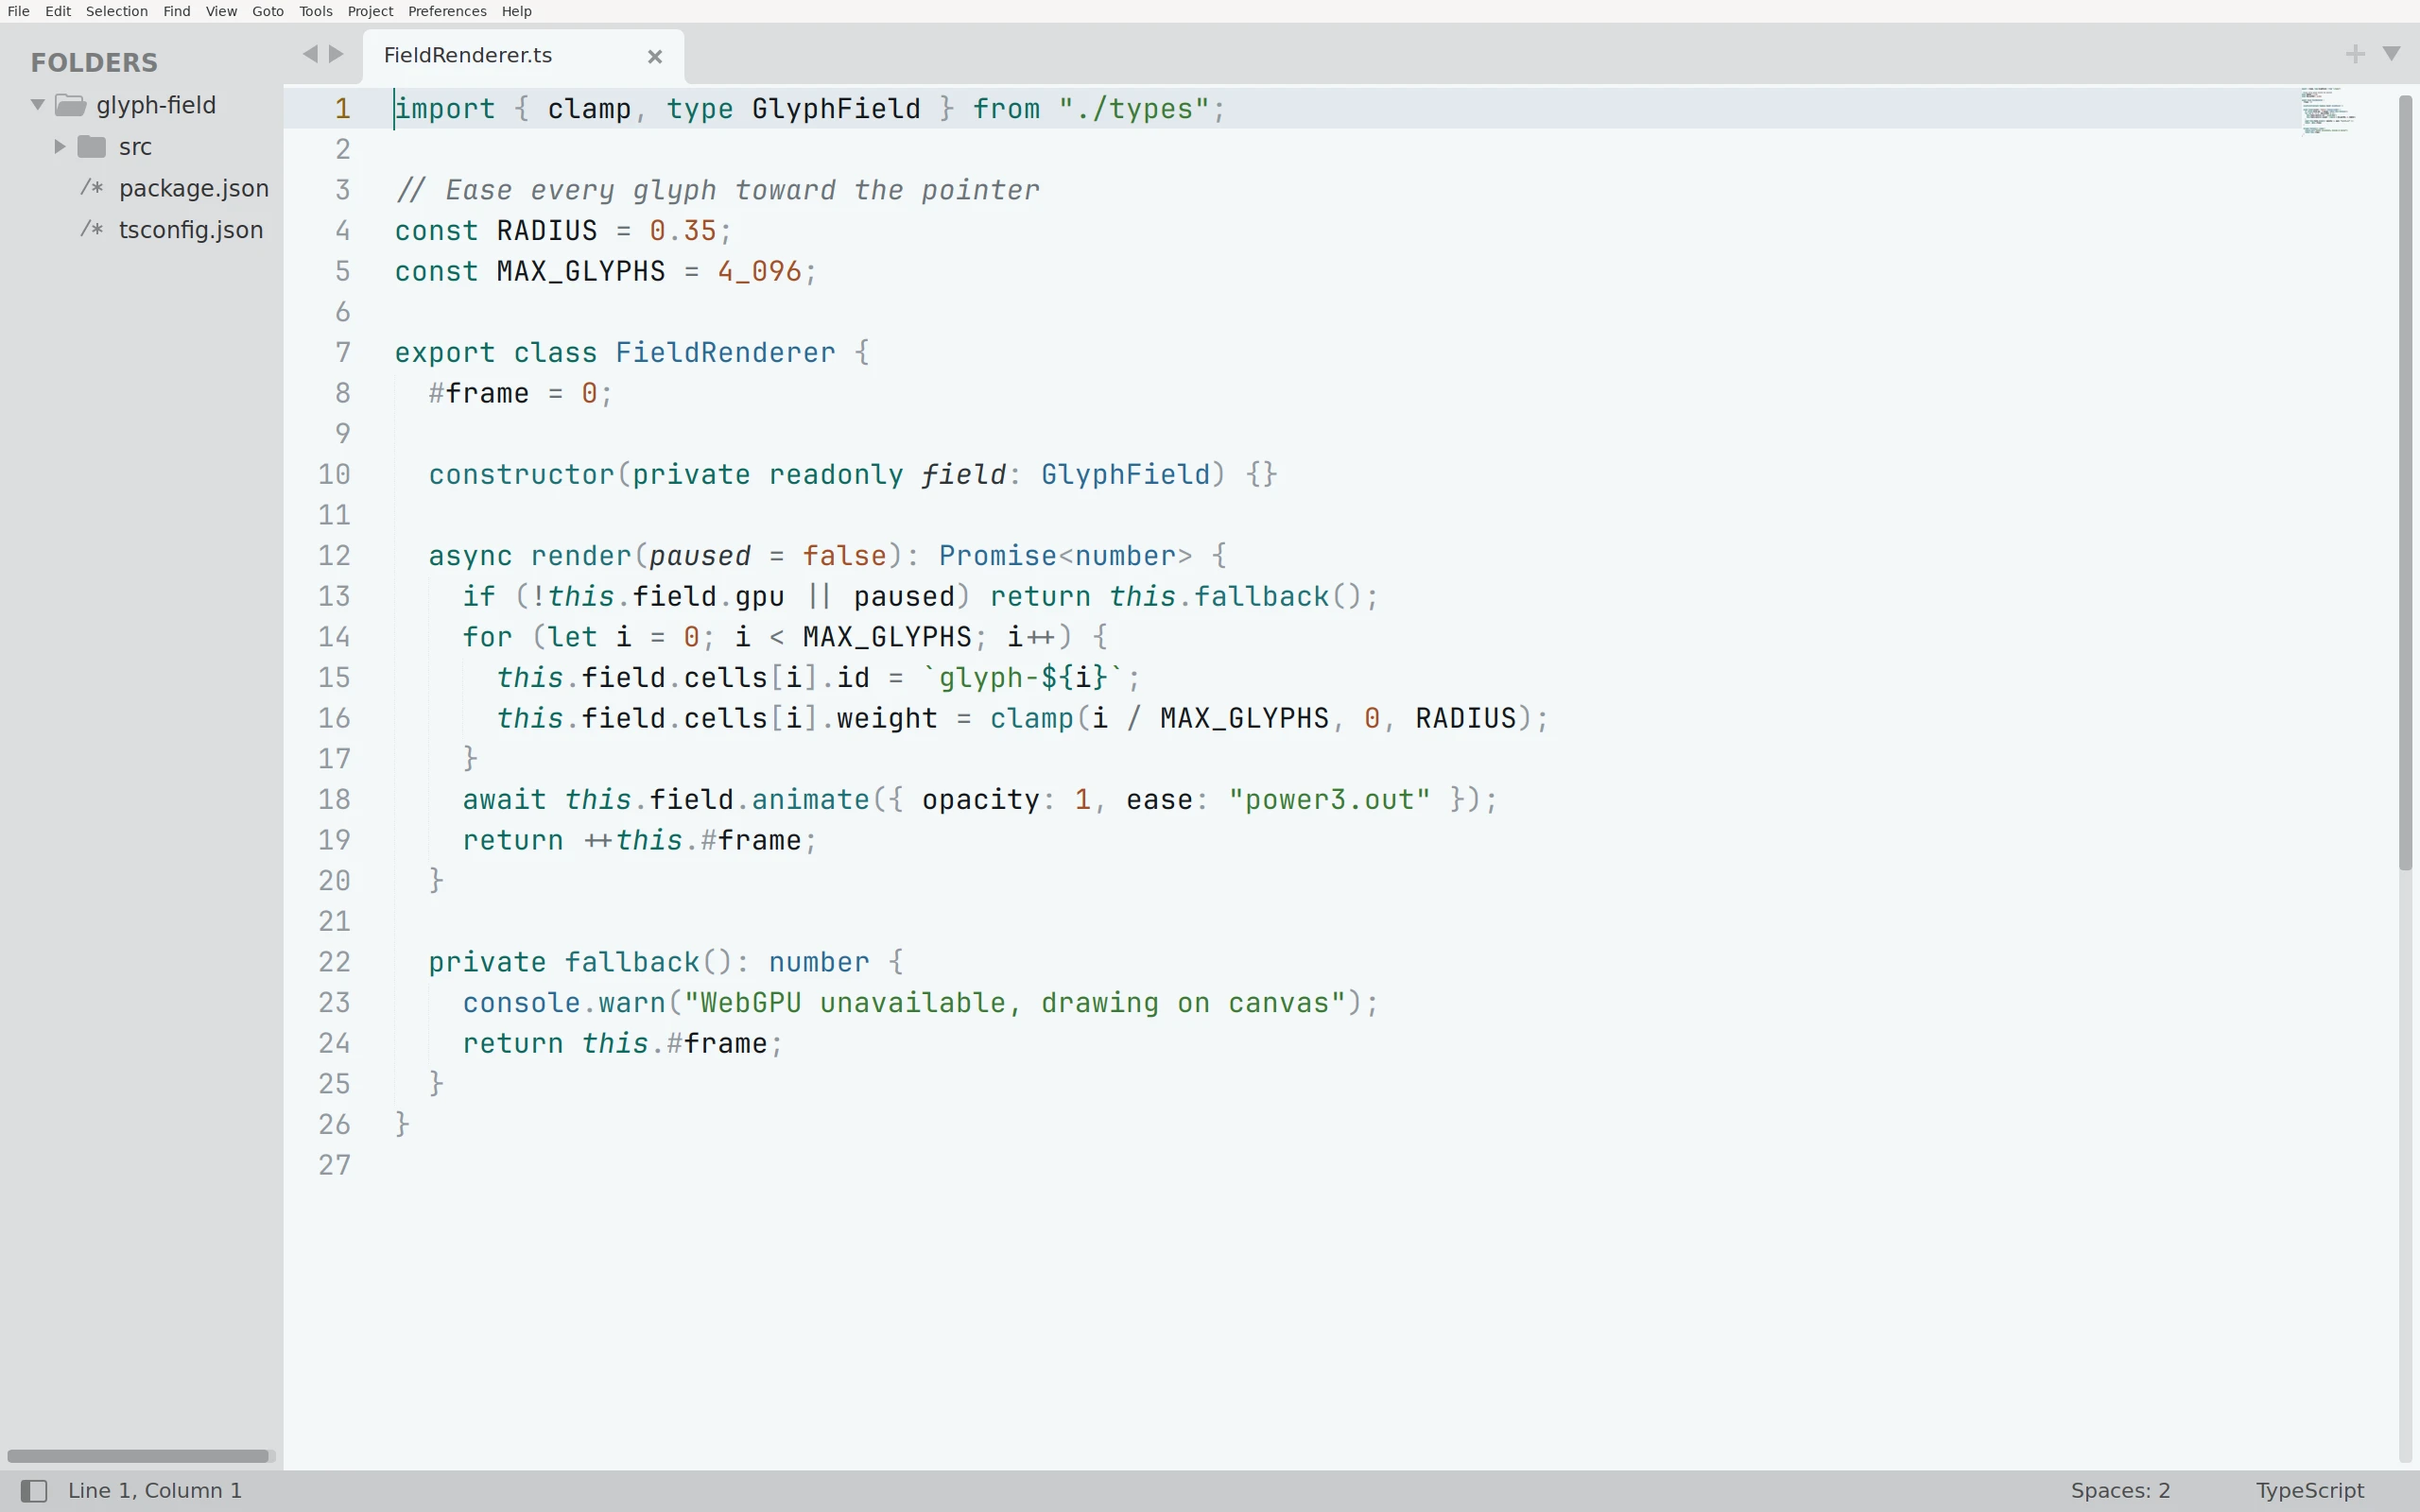Click the "power3.out" string on line 18

point(1329,800)
